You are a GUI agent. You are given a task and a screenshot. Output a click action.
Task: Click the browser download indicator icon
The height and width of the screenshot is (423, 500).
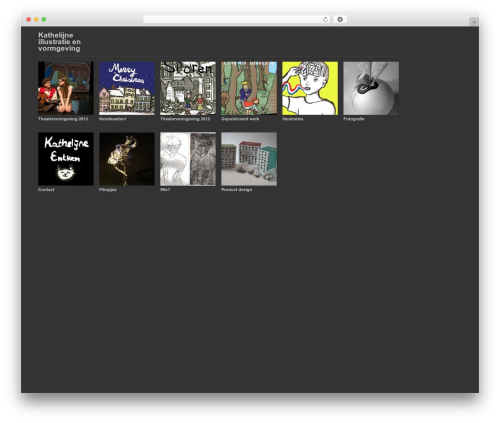[340, 19]
